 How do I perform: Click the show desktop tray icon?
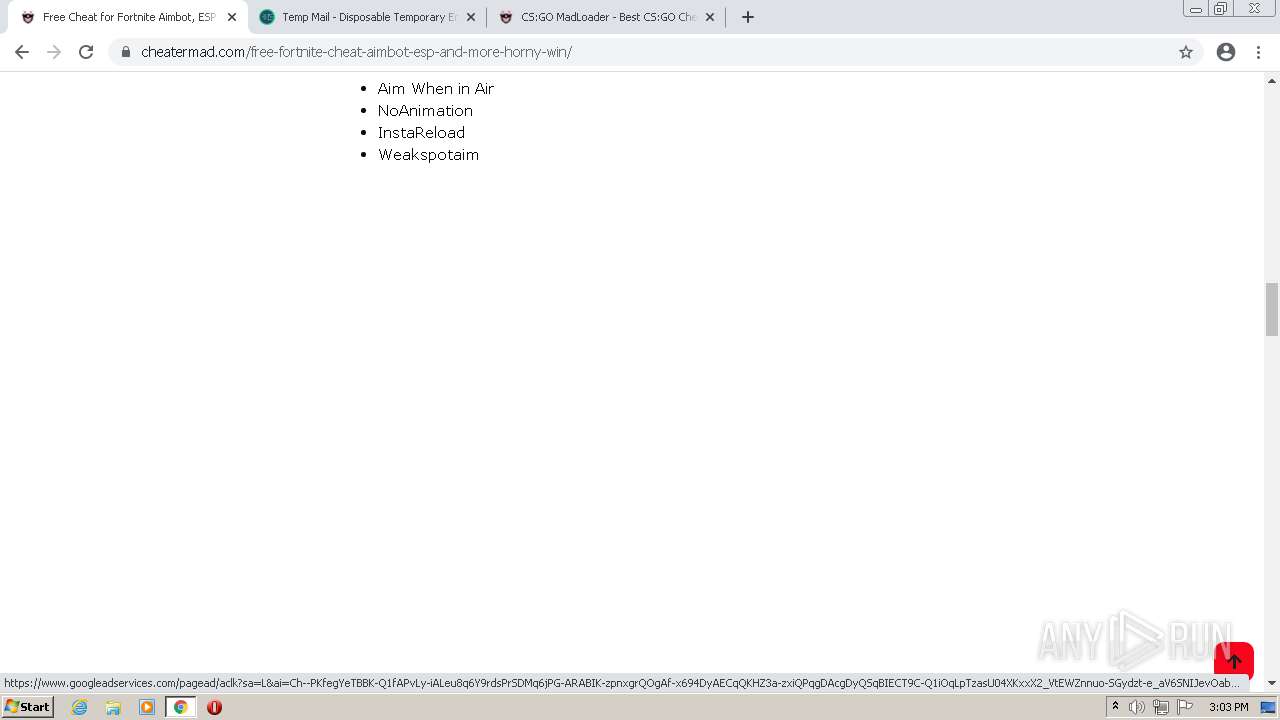coord(1268,707)
